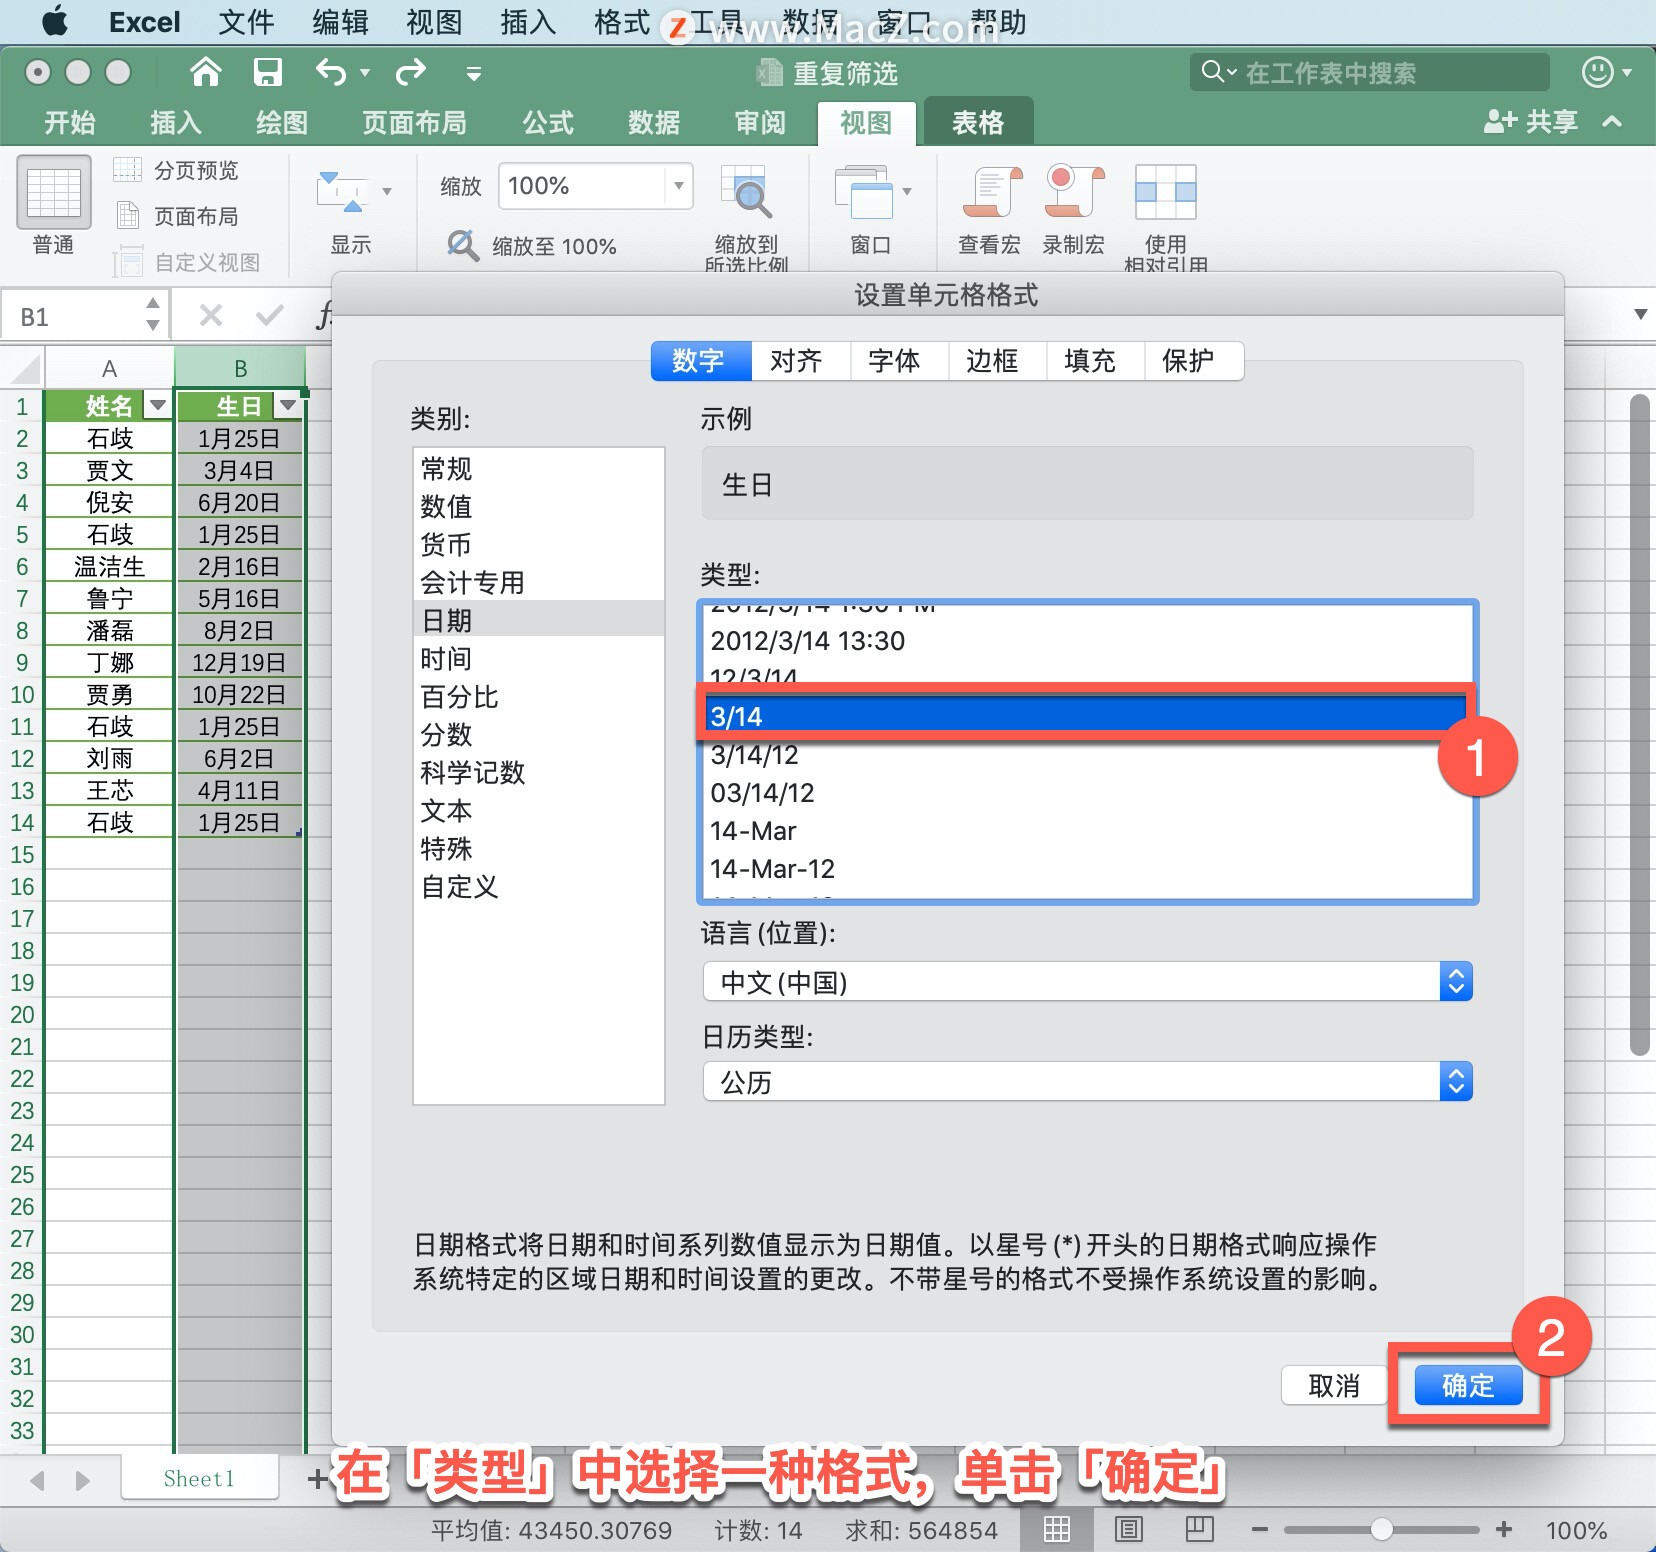
Task: Click the 录制宏 record macro icon
Action: tap(1074, 192)
